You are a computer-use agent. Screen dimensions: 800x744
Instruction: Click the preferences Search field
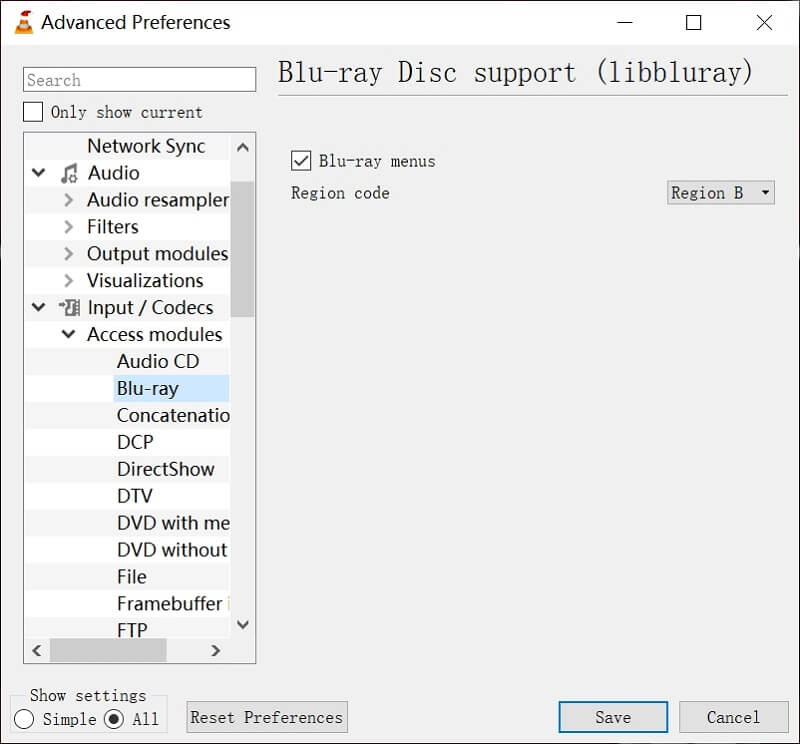(139, 80)
